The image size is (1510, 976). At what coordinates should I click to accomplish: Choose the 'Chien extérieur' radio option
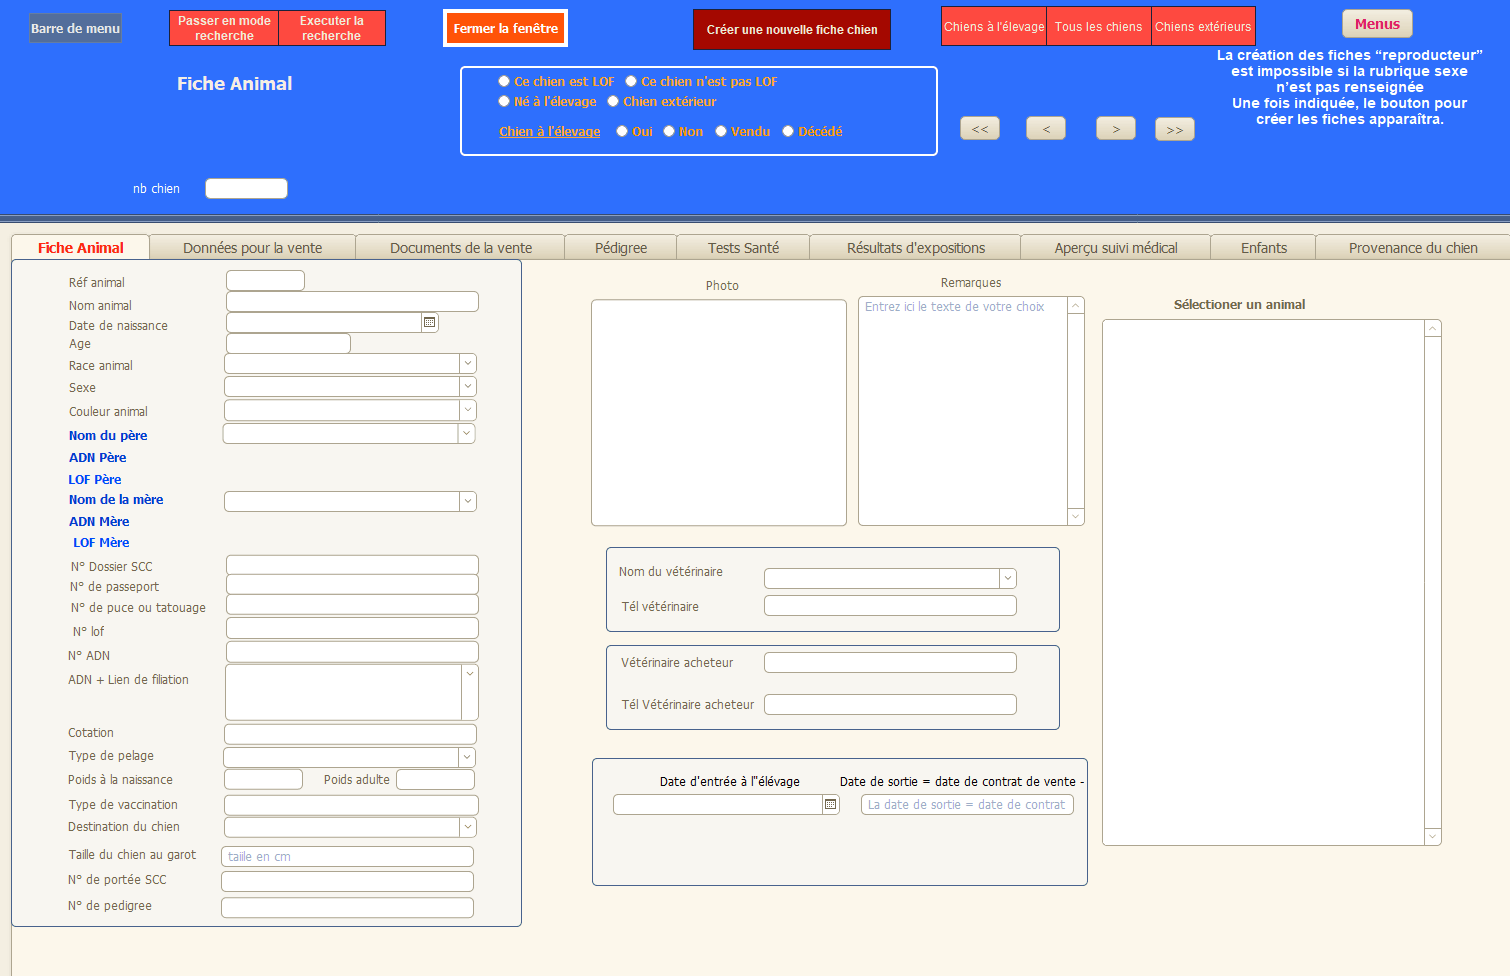(613, 101)
